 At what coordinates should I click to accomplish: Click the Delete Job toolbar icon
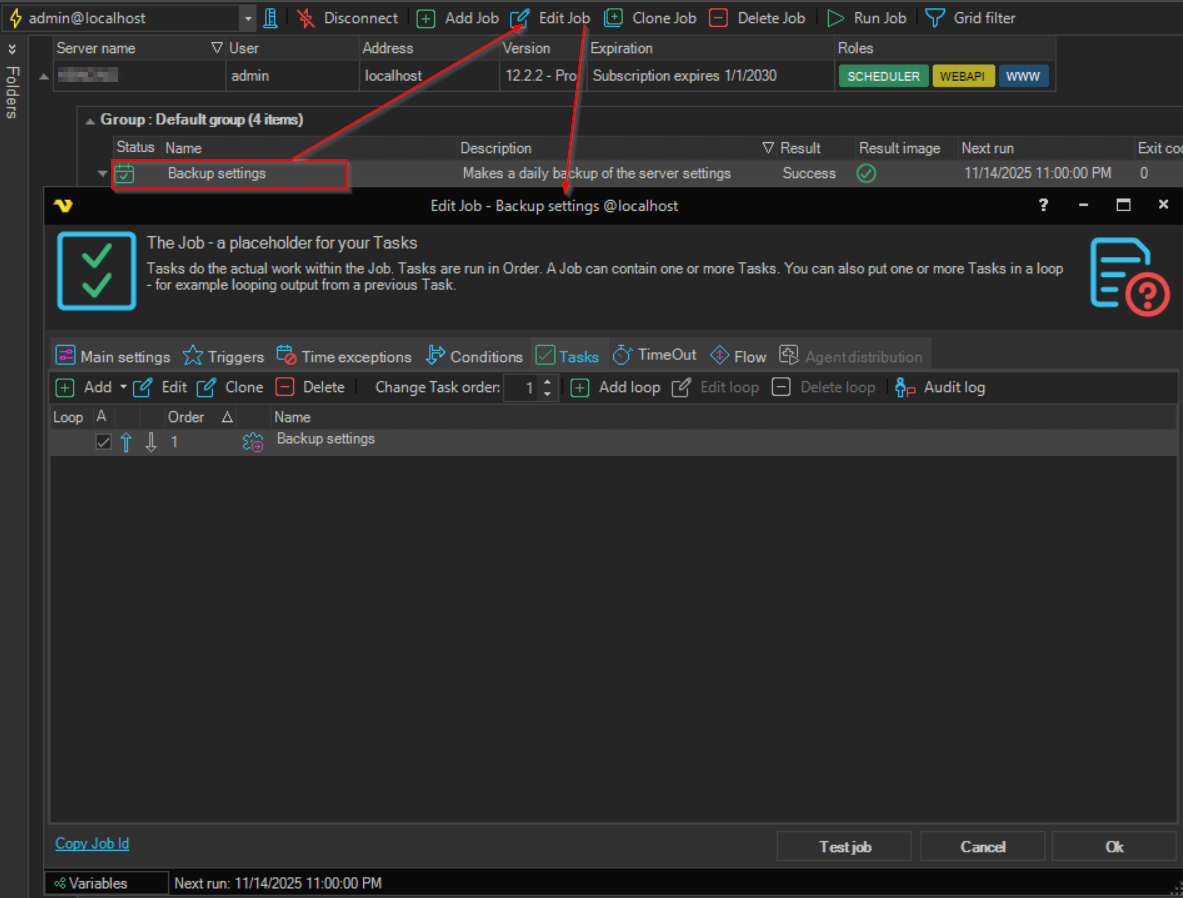coord(718,18)
